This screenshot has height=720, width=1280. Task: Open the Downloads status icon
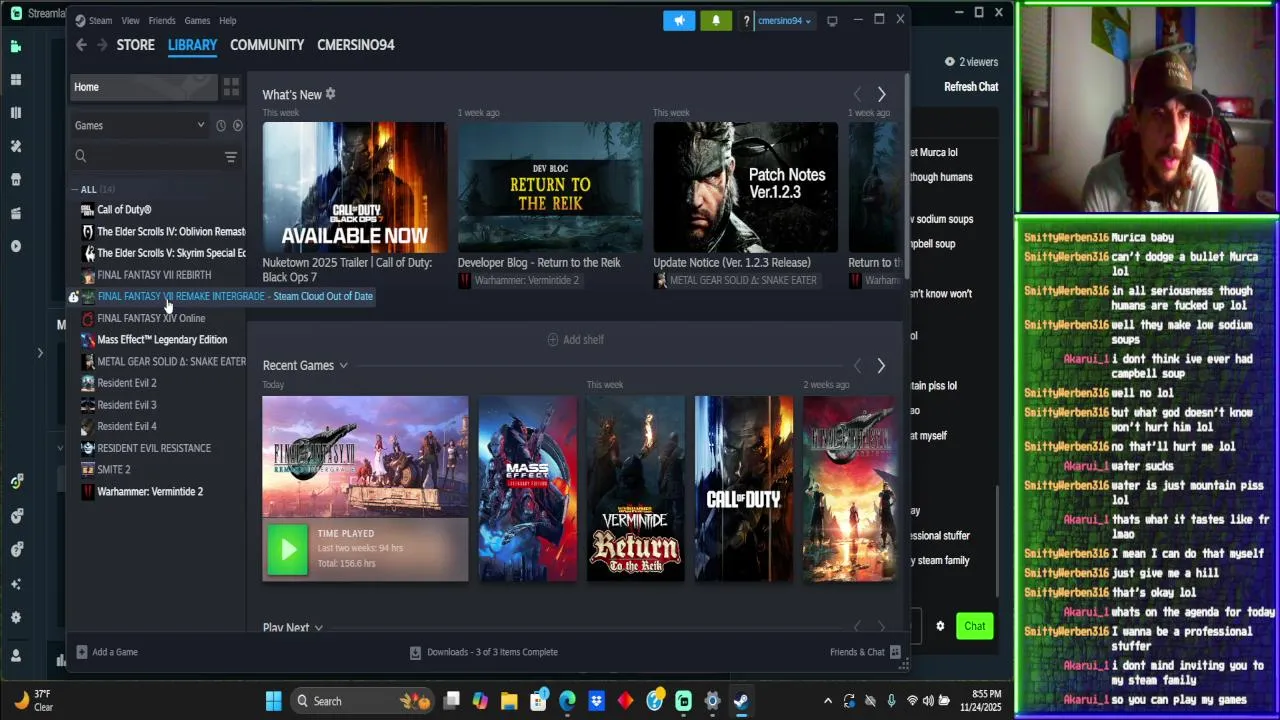[x=415, y=652]
